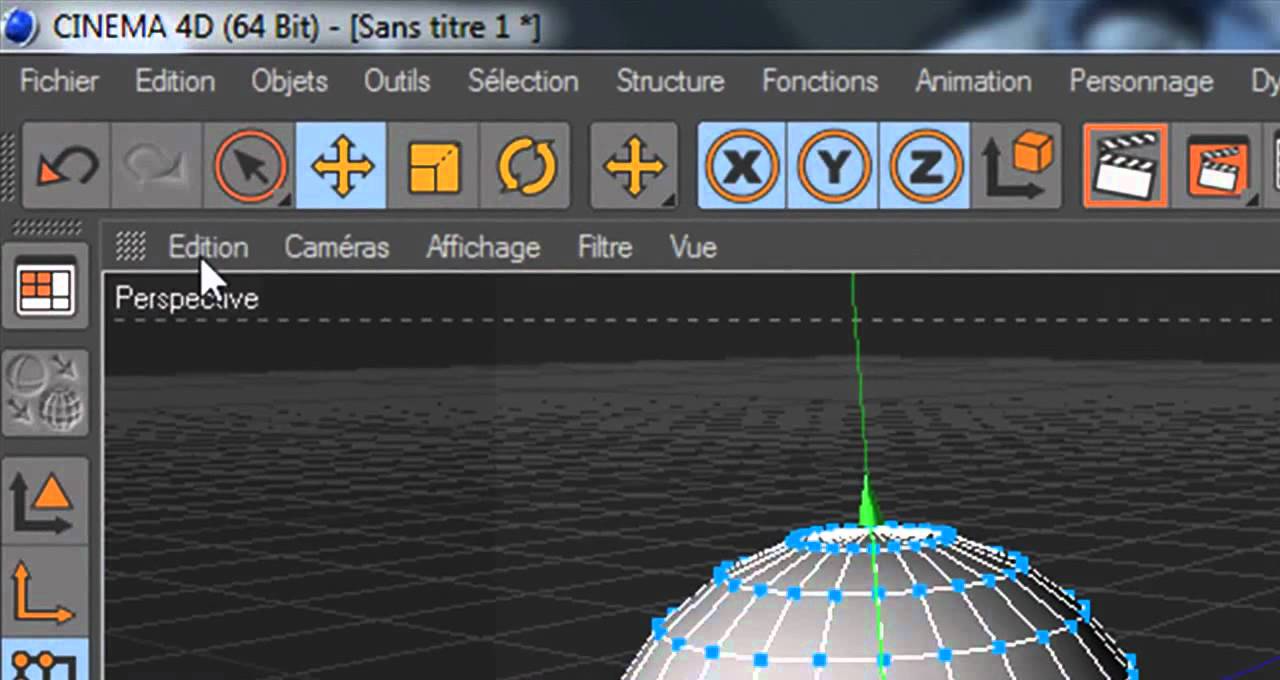Toggle the Y axis lock
Image resolution: width=1280 pixels, height=680 pixels.
point(833,166)
